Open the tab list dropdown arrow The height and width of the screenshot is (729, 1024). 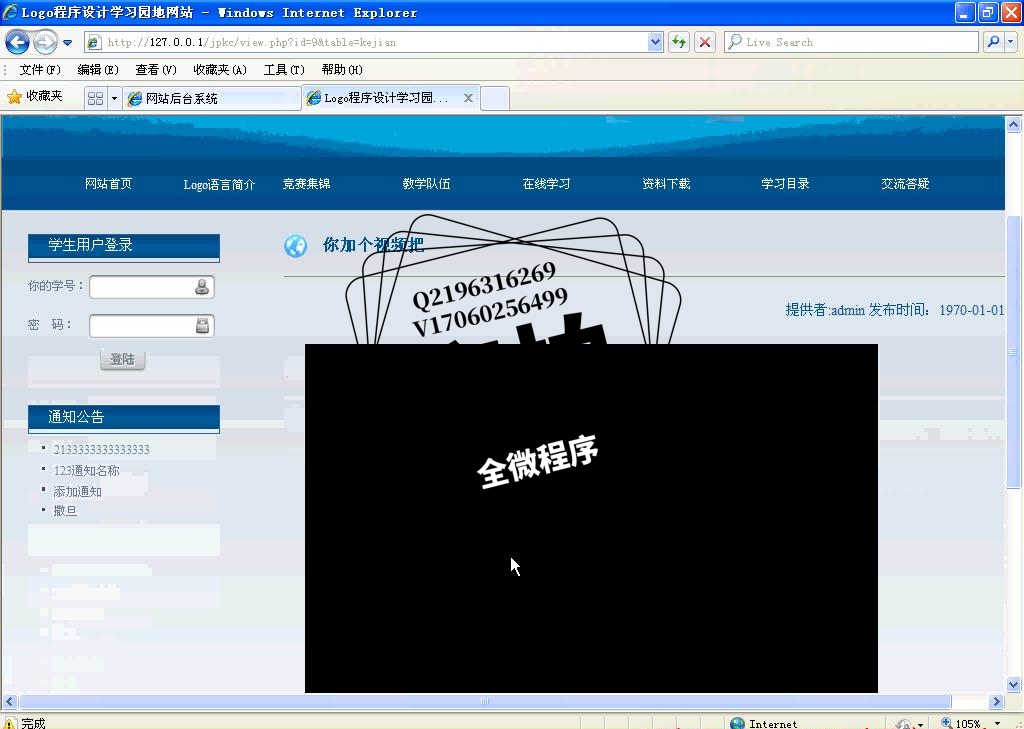click(x=114, y=99)
